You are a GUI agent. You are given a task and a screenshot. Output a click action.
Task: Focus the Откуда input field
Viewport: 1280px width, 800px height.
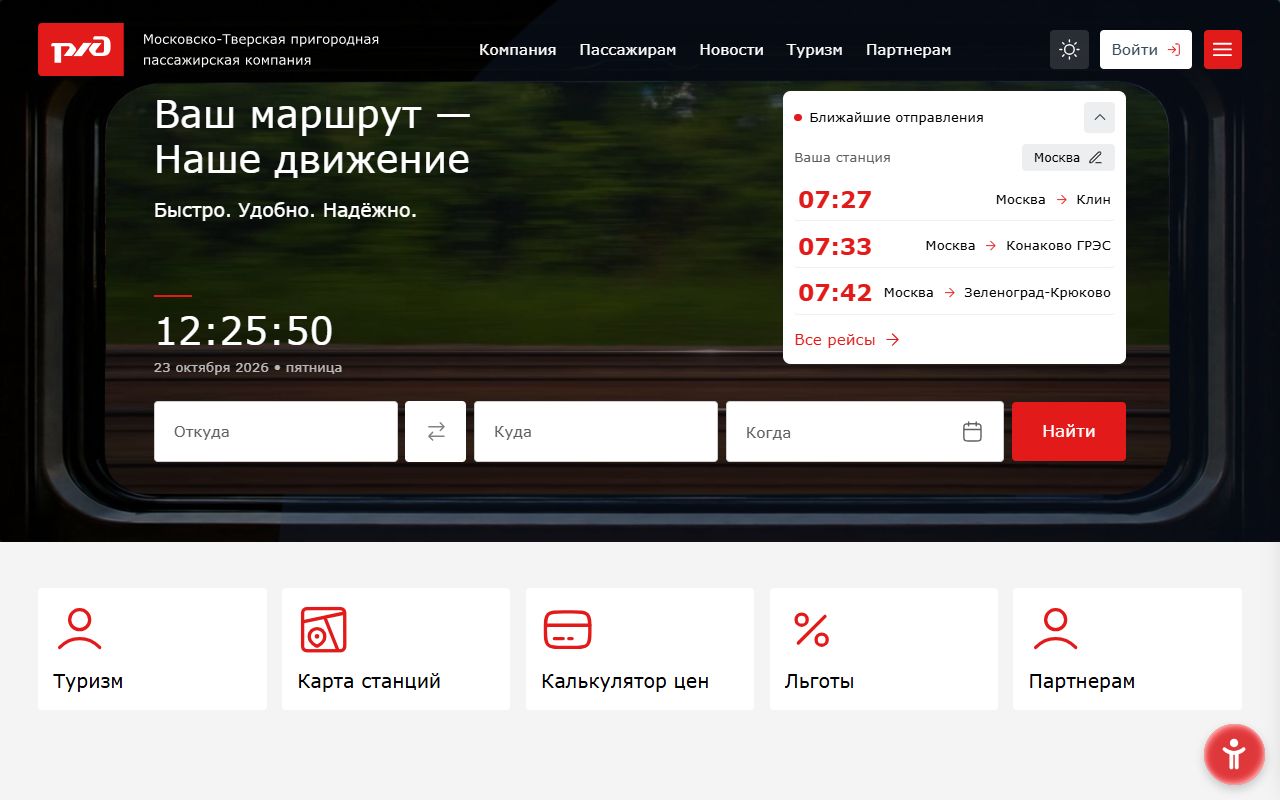(x=276, y=432)
